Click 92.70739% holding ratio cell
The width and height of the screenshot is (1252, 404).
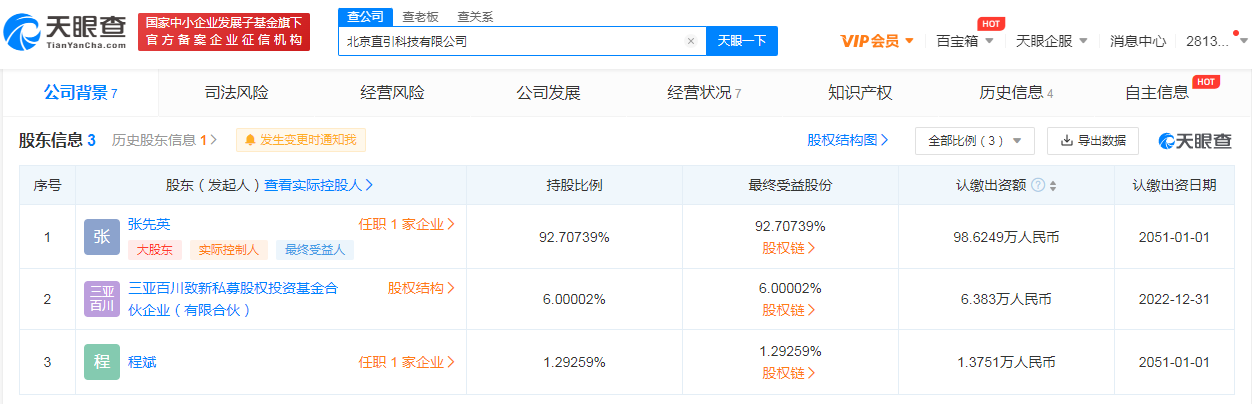574,237
